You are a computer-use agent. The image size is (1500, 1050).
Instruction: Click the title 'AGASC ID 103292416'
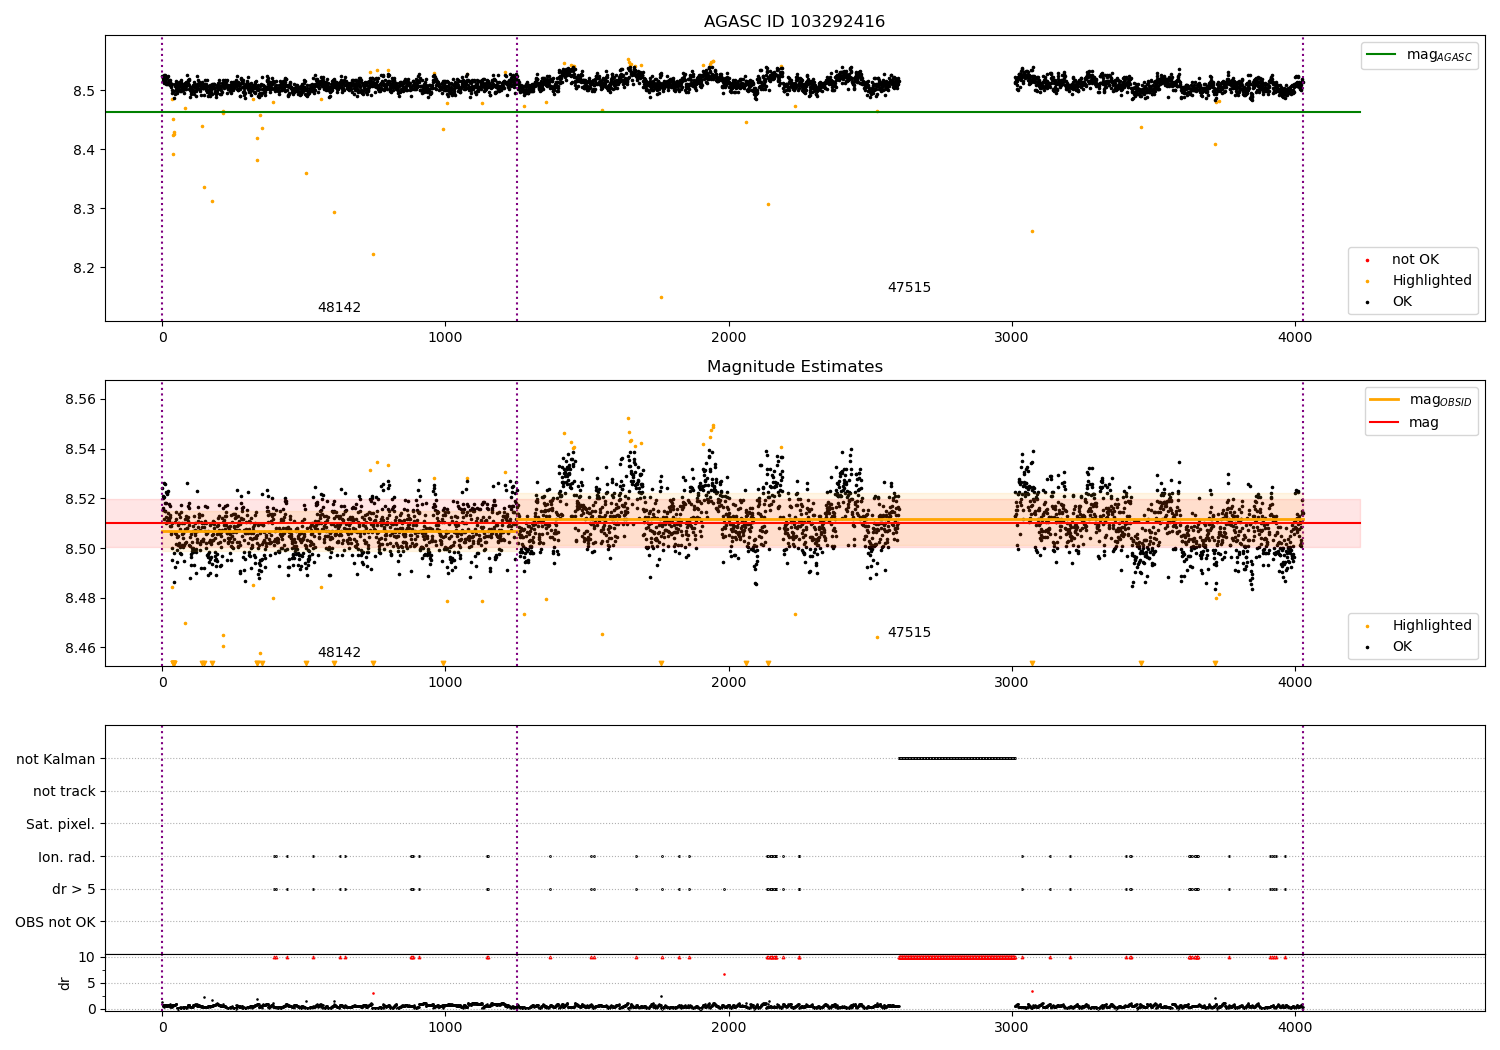pos(794,22)
